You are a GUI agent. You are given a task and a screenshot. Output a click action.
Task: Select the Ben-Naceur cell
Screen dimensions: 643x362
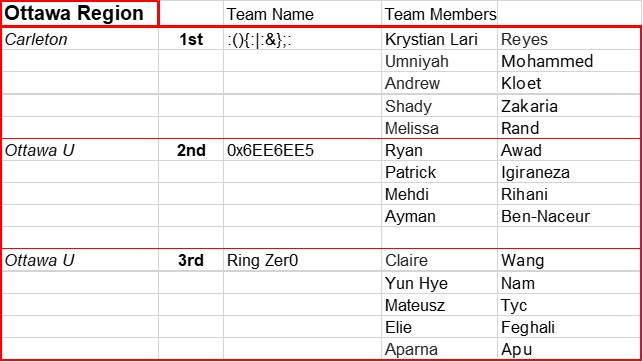pyautogui.click(x=569, y=216)
